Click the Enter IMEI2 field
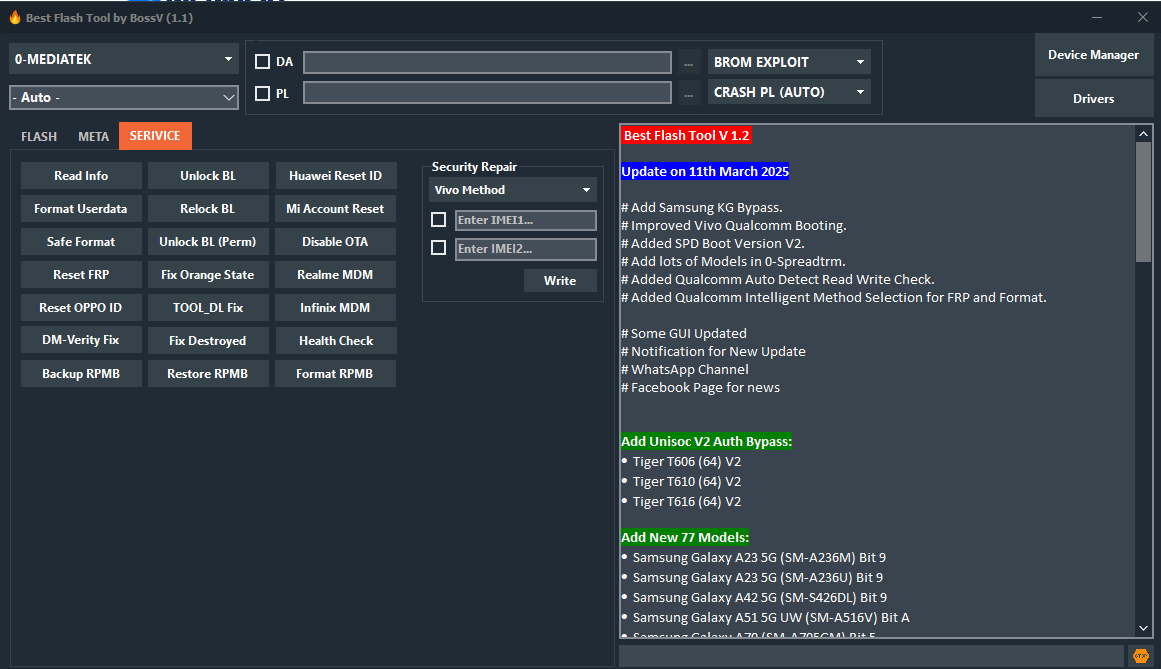 pos(526,249)
